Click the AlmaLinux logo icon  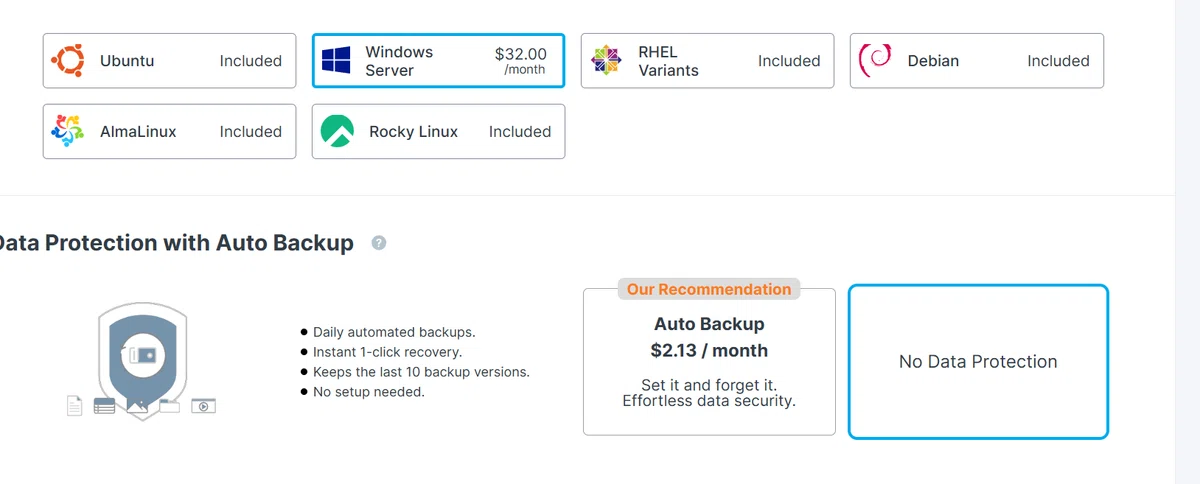pyautogui.click(x=67, y=131)
